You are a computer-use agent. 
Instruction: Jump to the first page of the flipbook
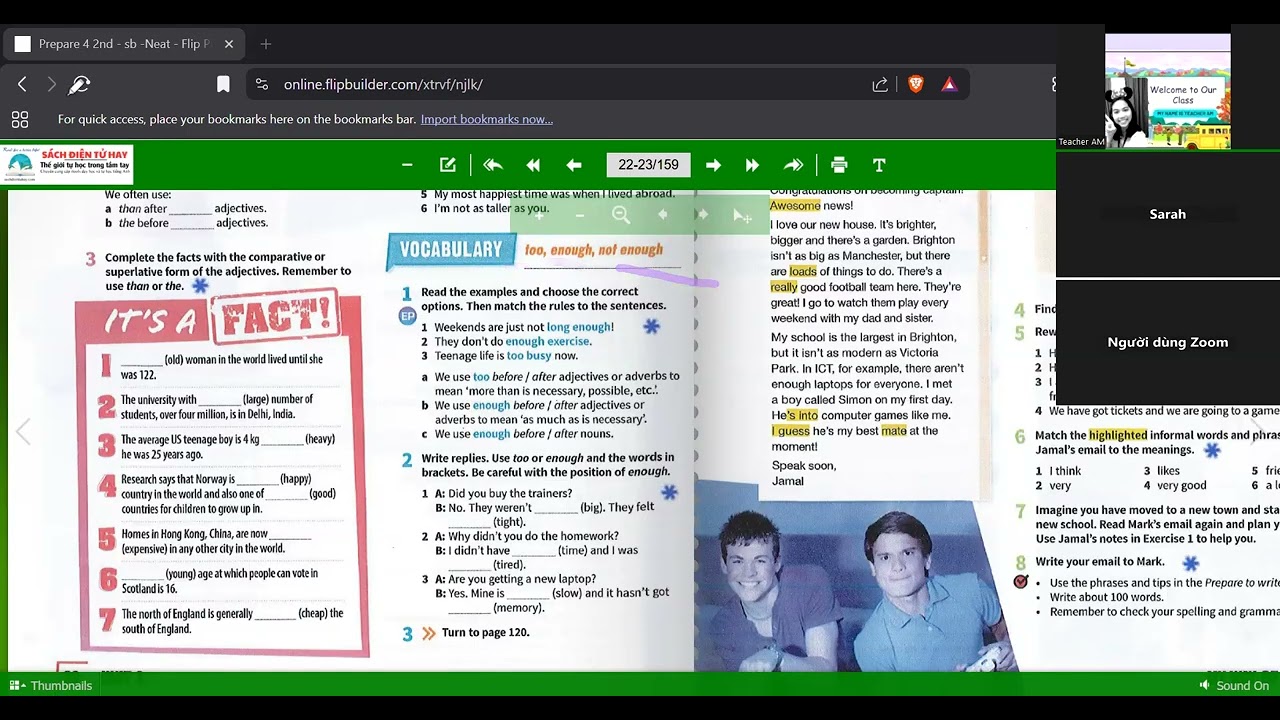coord(492,165)
